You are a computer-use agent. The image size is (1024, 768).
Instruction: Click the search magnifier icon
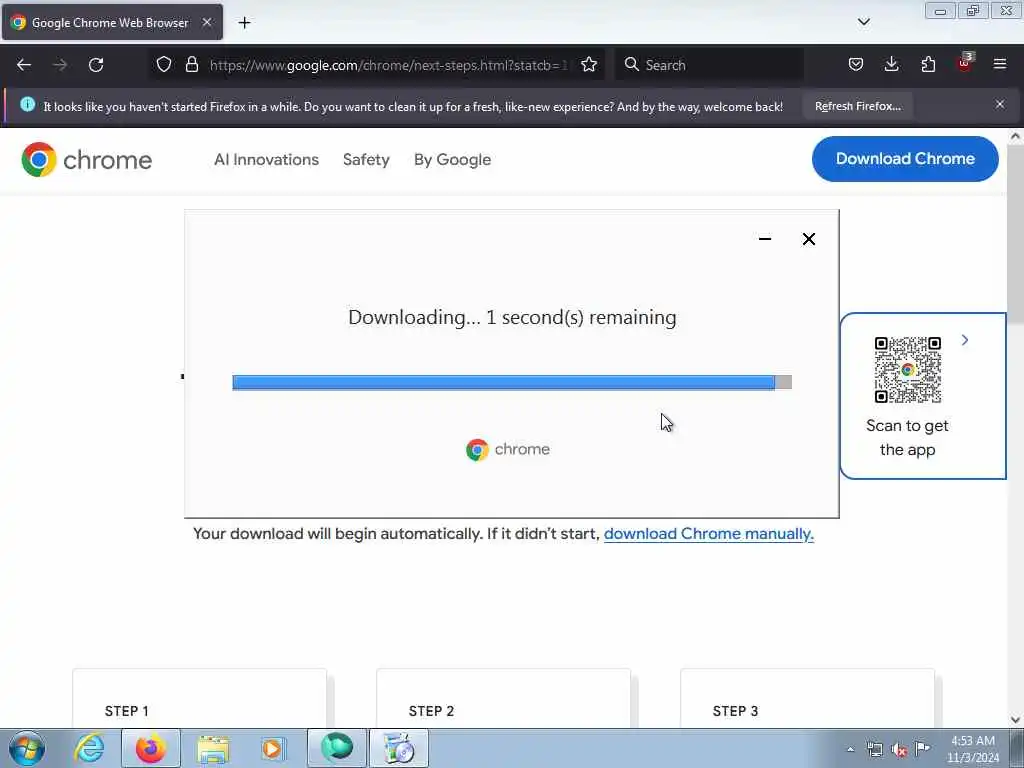point(632,65)
